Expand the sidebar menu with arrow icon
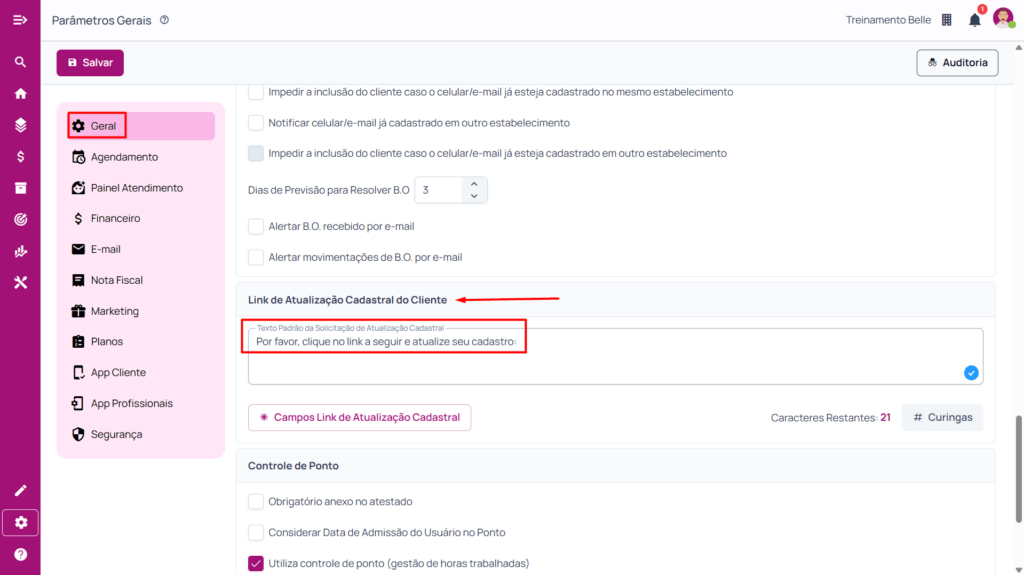1024x575 pixels. pos(20,20)
